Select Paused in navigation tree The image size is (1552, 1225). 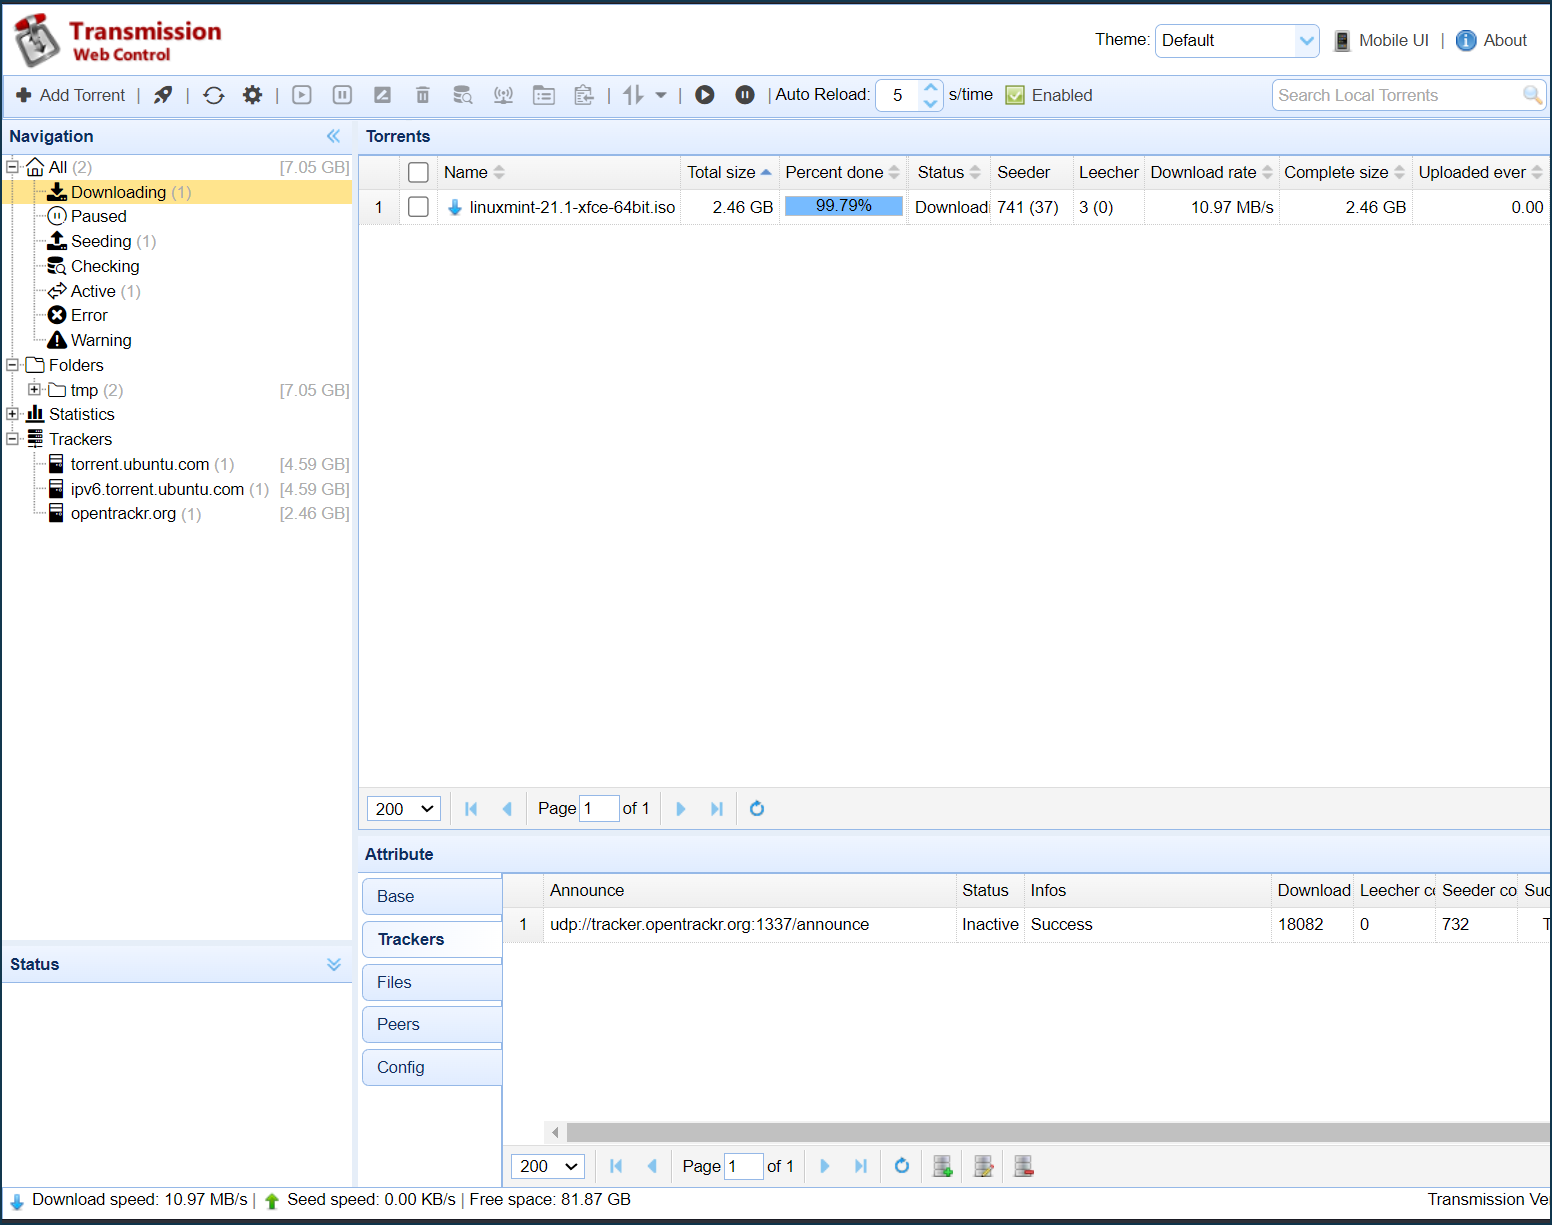87,216
